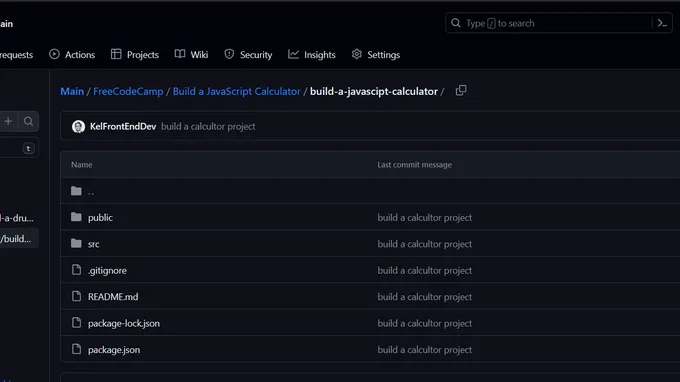The width and height of the screenshot is (680, 382).
Task: Go to FreeCodeCamp breadcrumb folder
Action: [128, 91]
